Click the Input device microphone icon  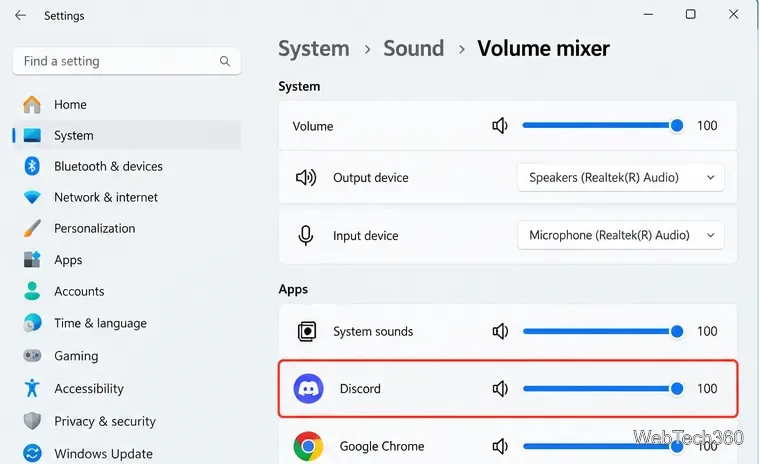pyautogui.click(x=305, y=236)
